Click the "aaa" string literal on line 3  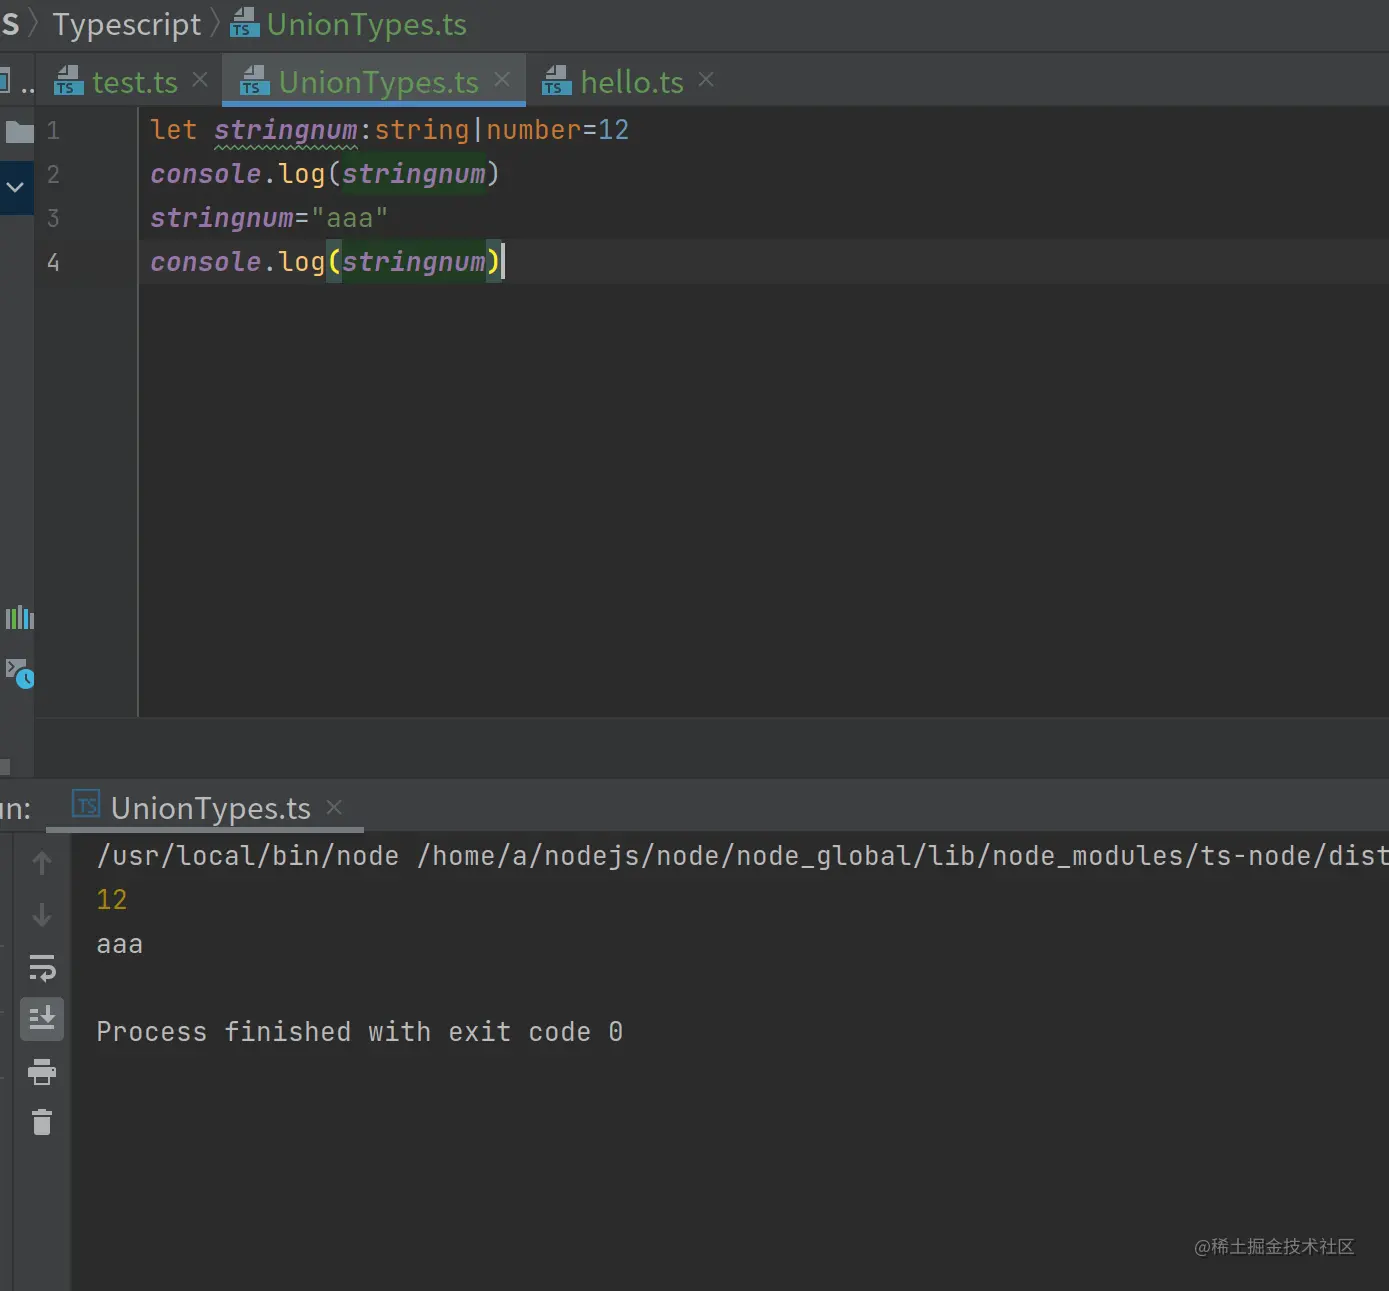pos(349,218)
